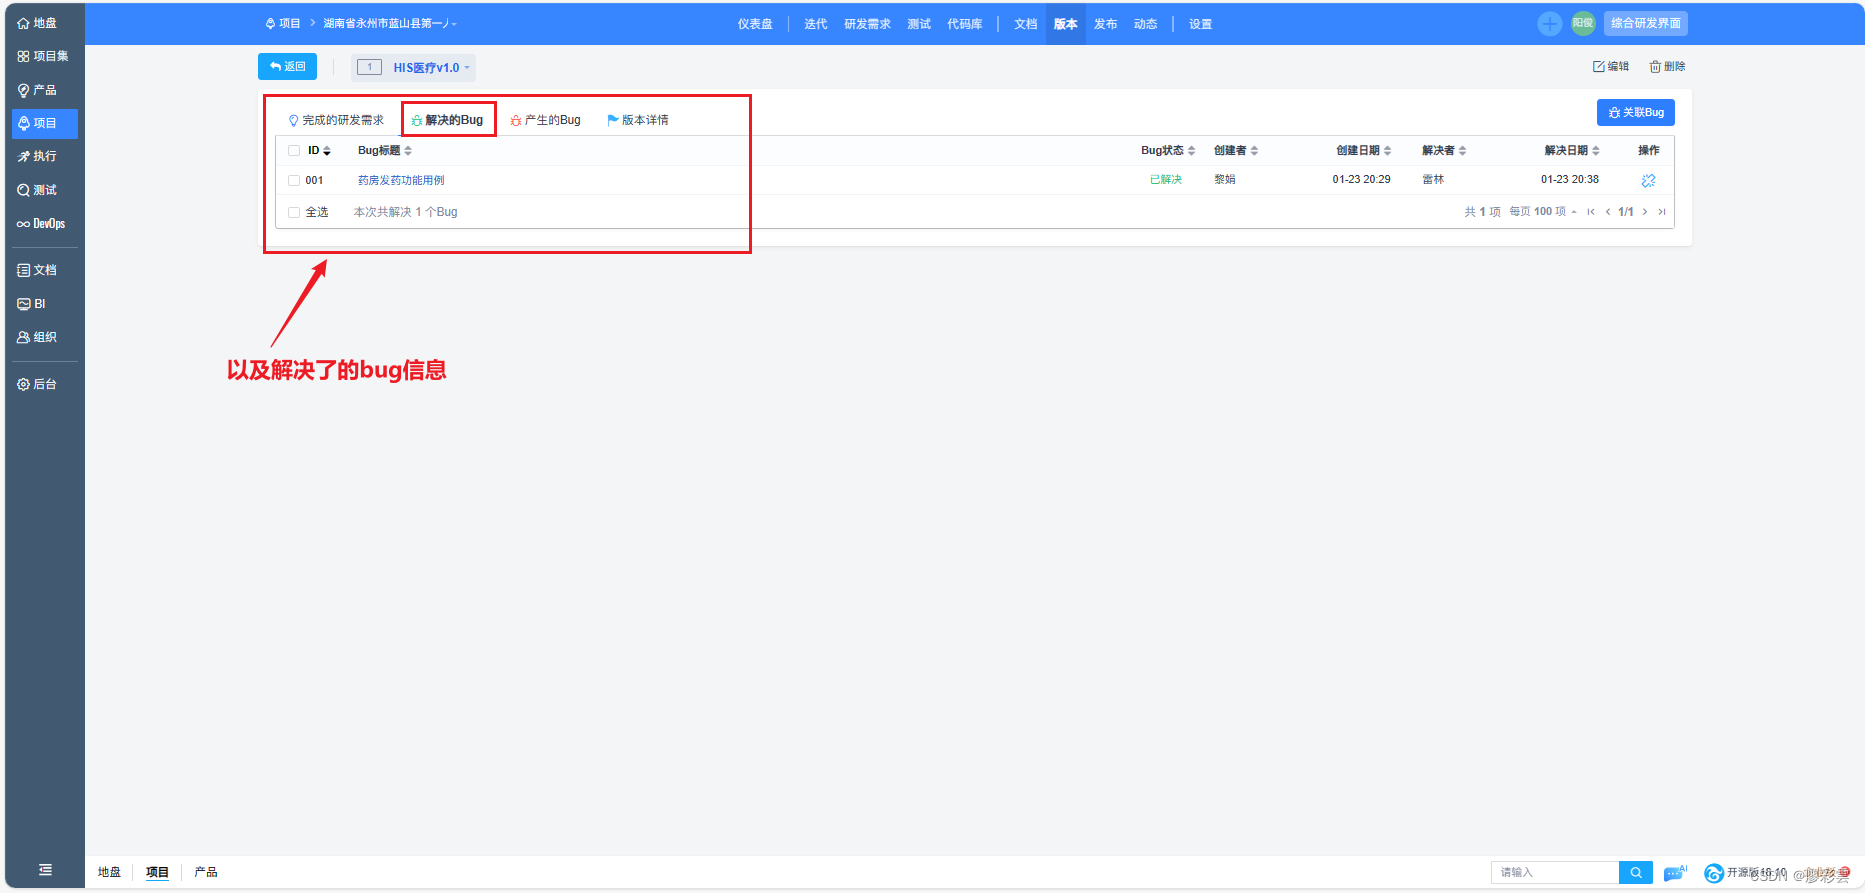Go to next page of the table

pos(1645,212)
